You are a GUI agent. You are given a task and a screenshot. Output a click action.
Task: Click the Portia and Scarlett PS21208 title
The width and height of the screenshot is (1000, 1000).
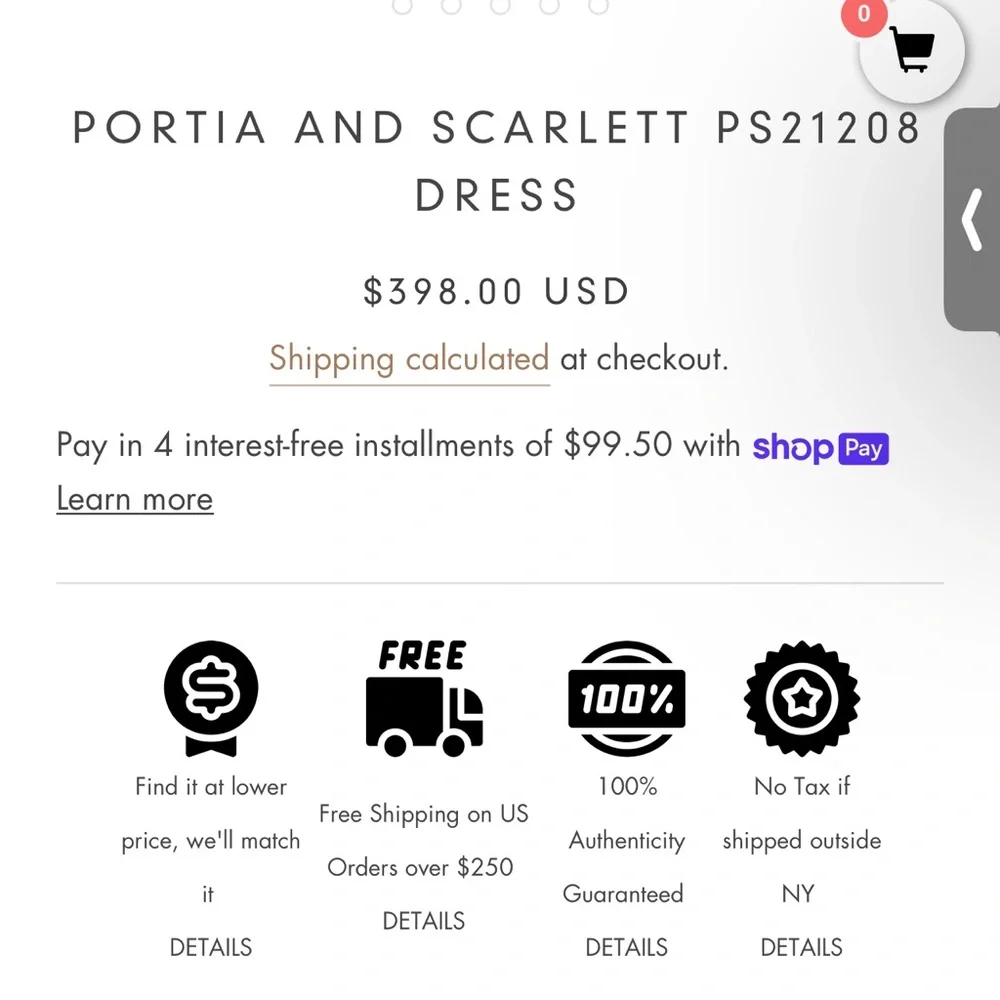[x=497, y=160]
